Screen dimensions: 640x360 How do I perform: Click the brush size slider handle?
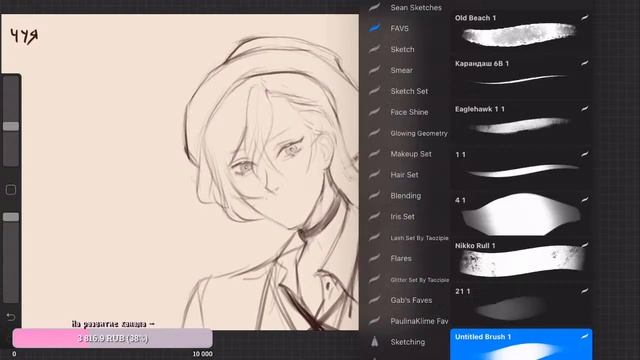click(11, 127)
